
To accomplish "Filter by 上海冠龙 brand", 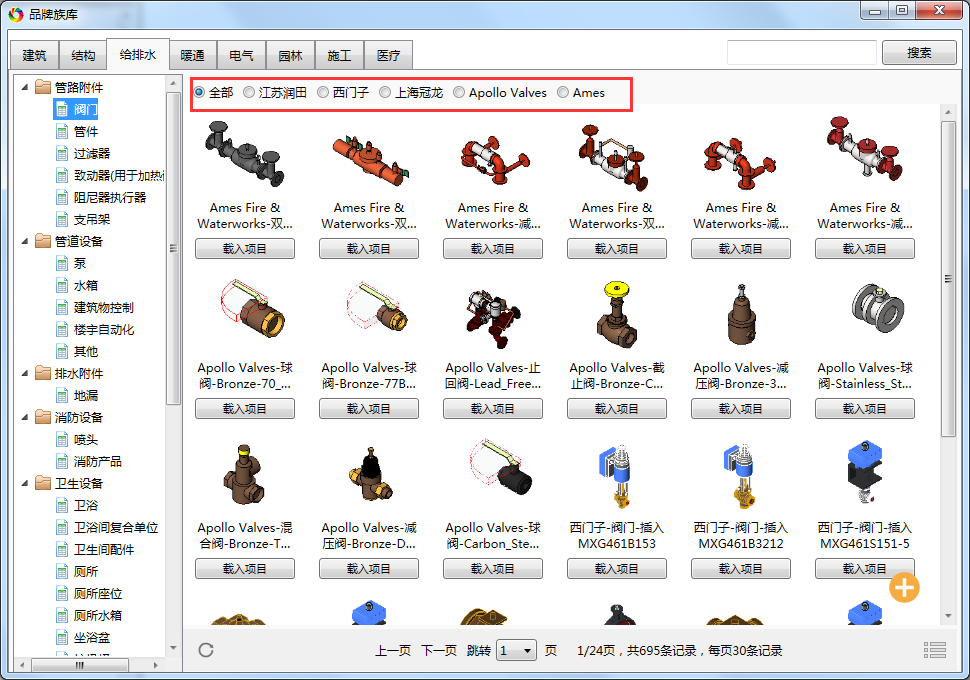I will 411,92.
